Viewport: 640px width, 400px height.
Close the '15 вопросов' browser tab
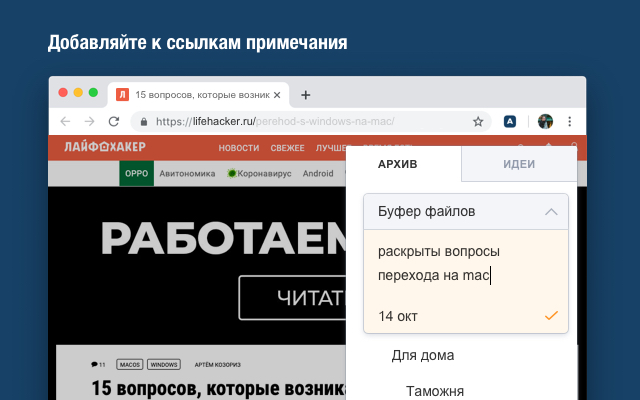[x=277, y=95]
